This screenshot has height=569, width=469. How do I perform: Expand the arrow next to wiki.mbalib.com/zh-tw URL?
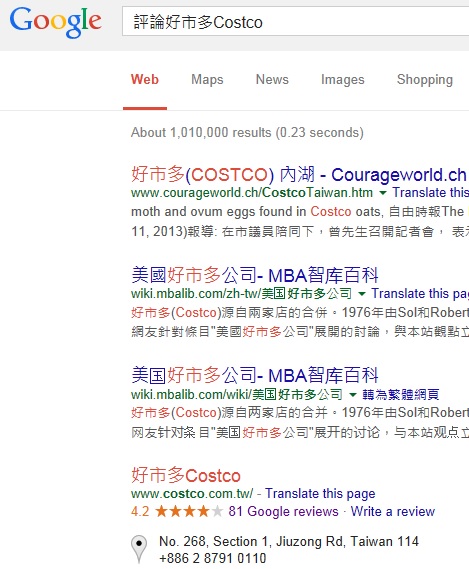click(362, 294)
